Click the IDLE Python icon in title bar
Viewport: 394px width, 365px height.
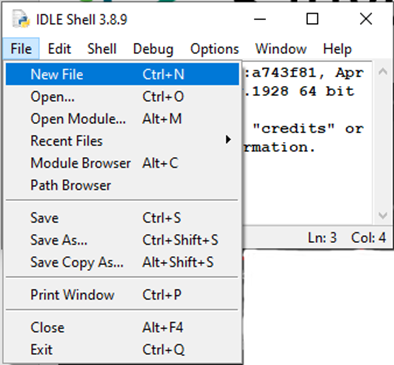tap(19, 19)
